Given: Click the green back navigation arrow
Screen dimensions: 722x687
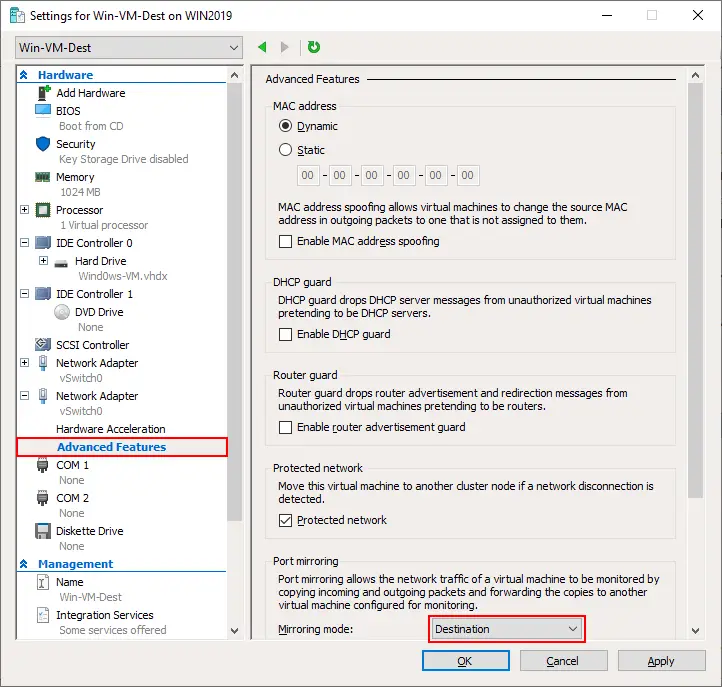Looking at the screenshot, I should [262, 47].
